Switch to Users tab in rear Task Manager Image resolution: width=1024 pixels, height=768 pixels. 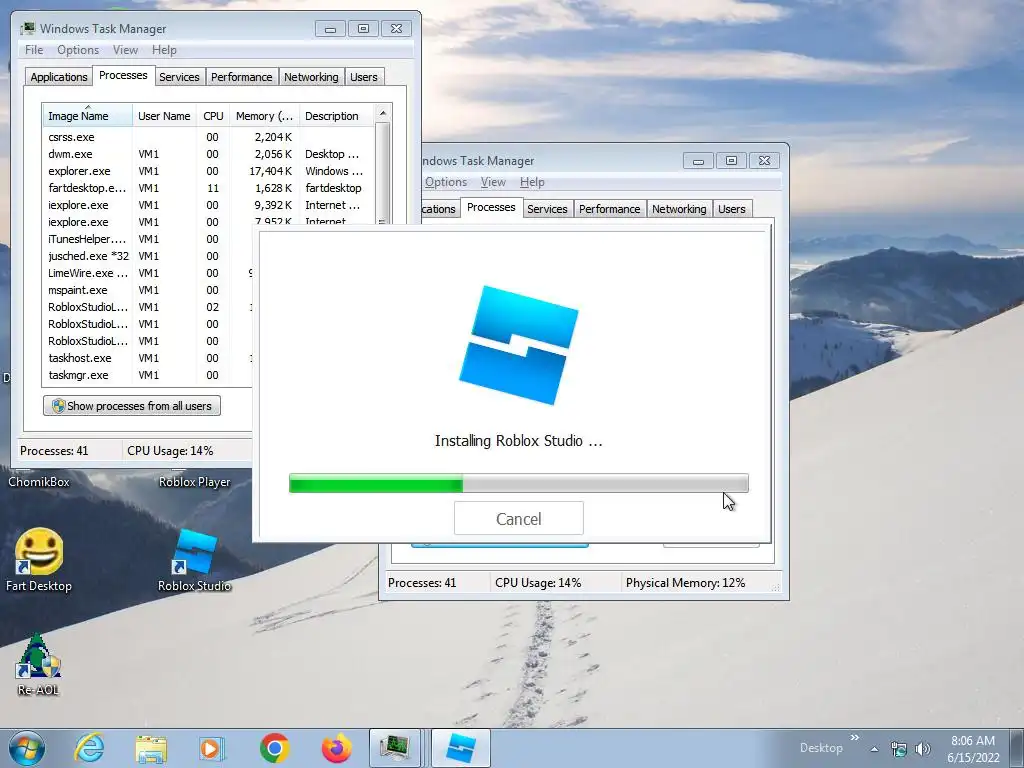tap(731, 209)
